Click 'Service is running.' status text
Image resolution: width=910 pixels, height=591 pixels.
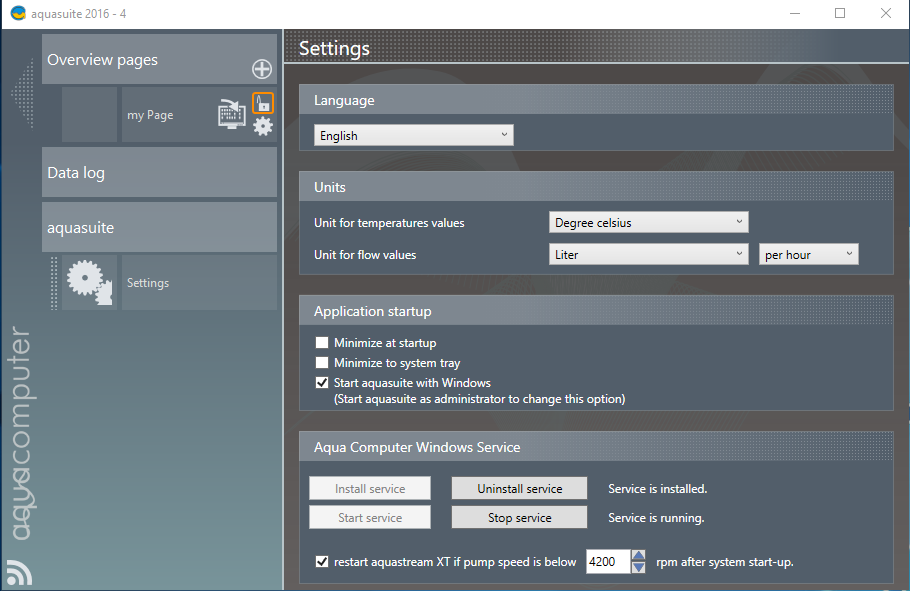pos(656,518)
